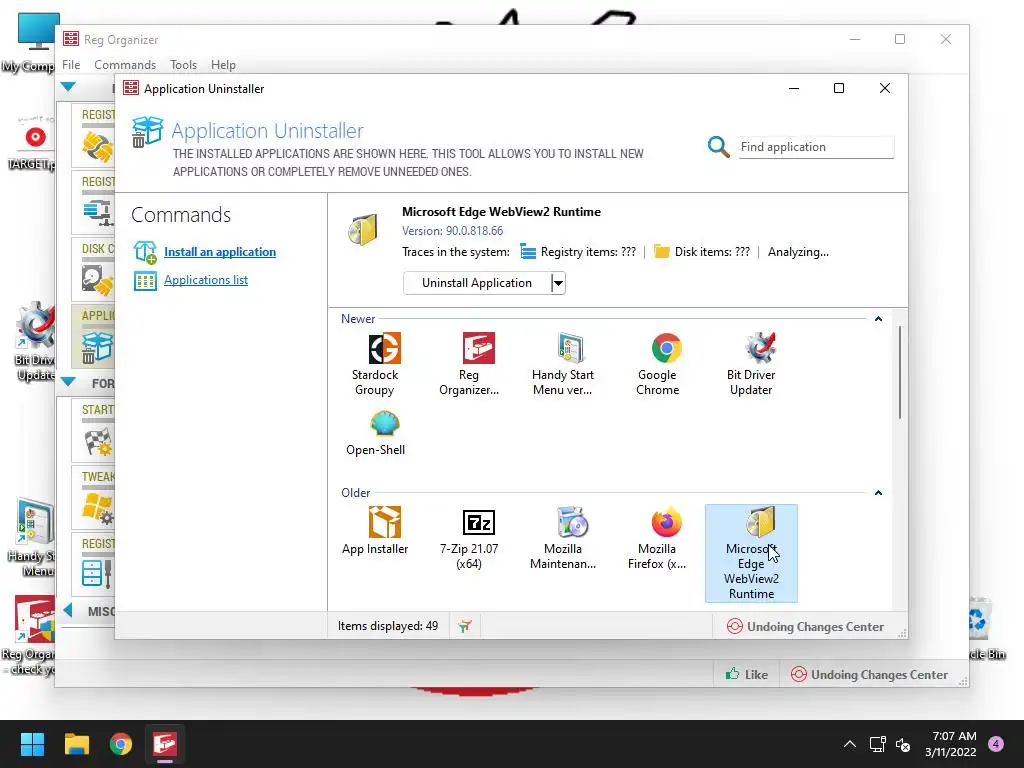The image size is (1024, 768).
Task: Select Microsoft Edge WebView2 Runtime tile
Action: 751,553
